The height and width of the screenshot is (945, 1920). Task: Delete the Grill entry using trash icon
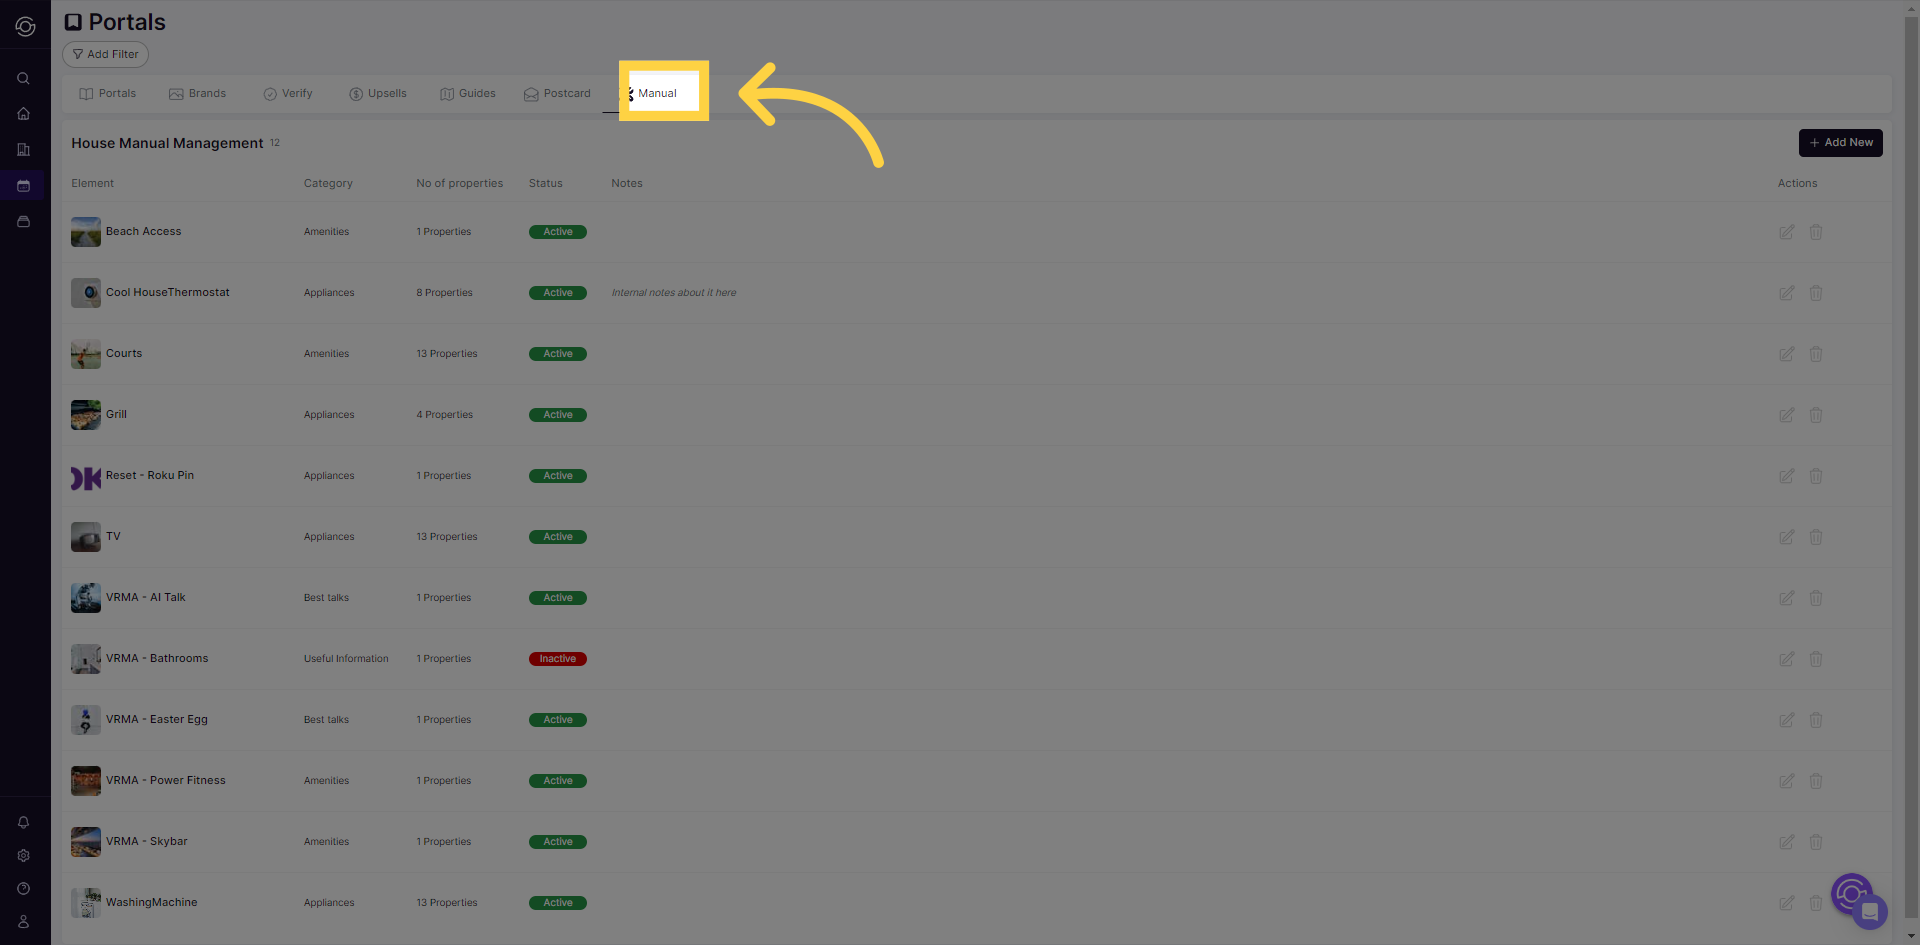(1816, 415)
